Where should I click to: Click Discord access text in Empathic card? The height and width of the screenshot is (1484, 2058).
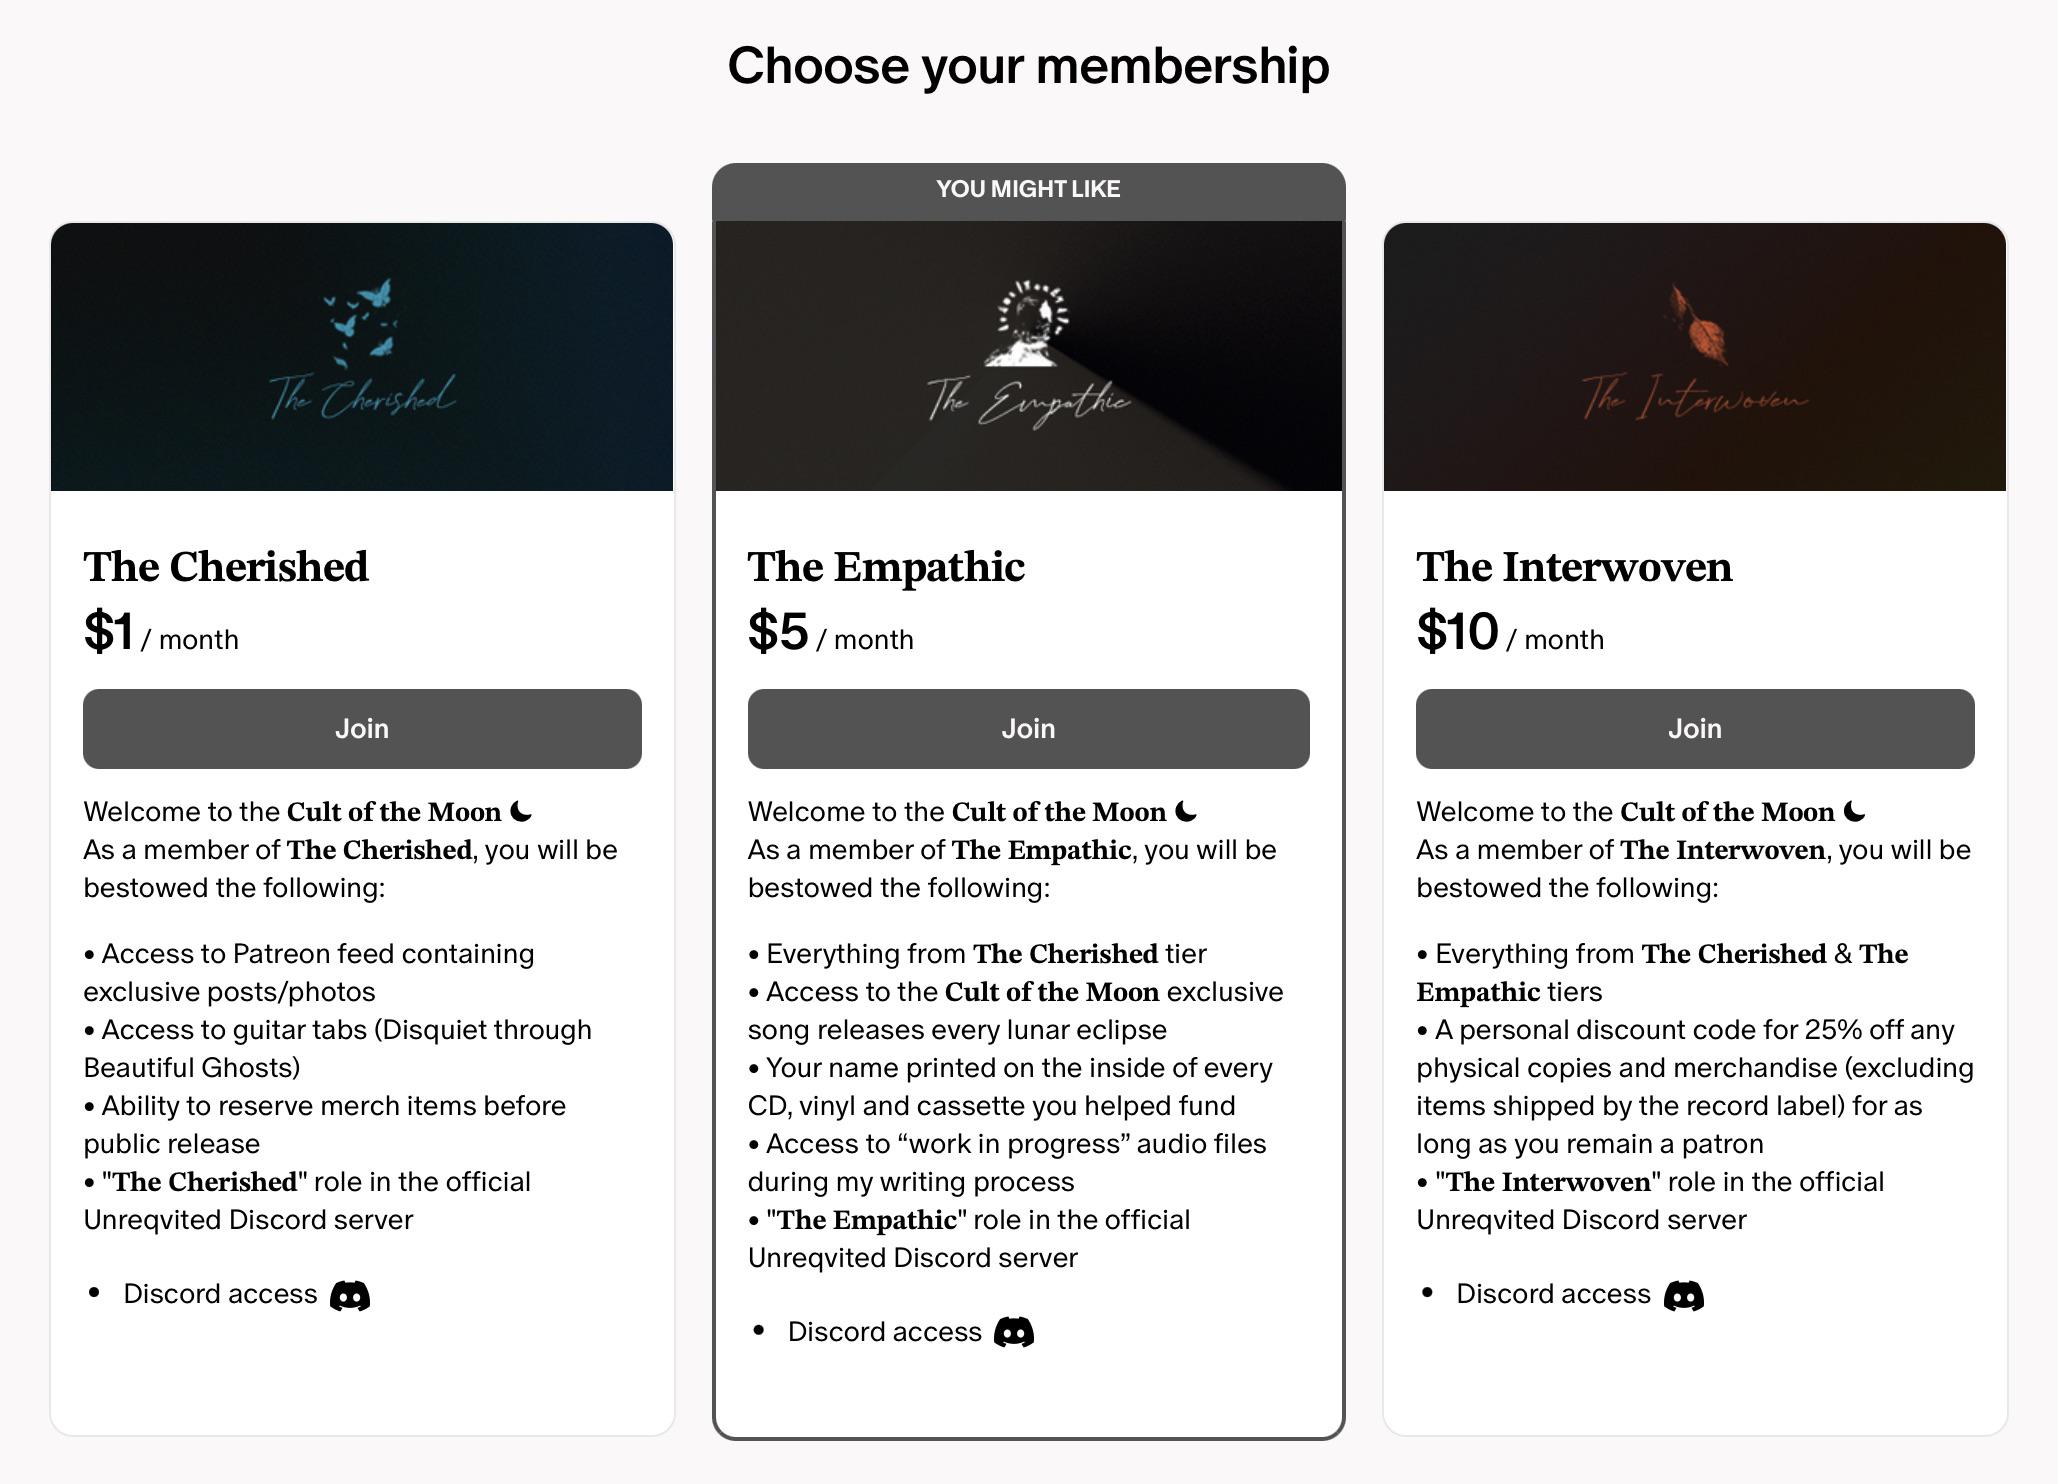pos(885,1332)
